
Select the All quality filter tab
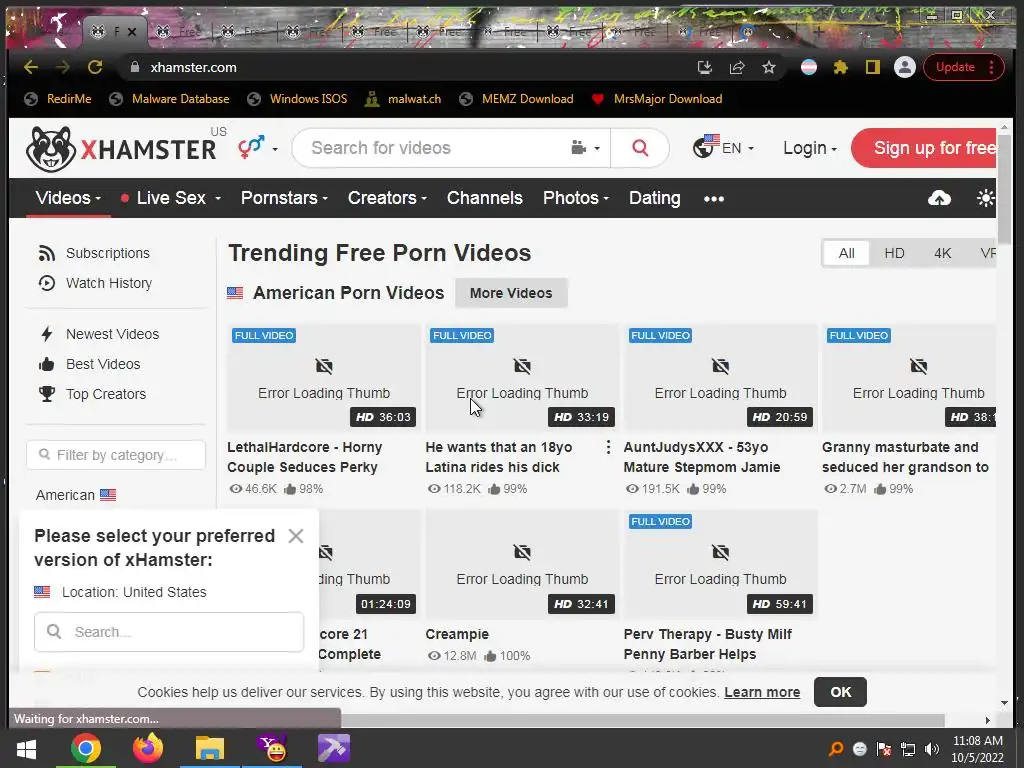pyautogui.click(x=846, y=253)
